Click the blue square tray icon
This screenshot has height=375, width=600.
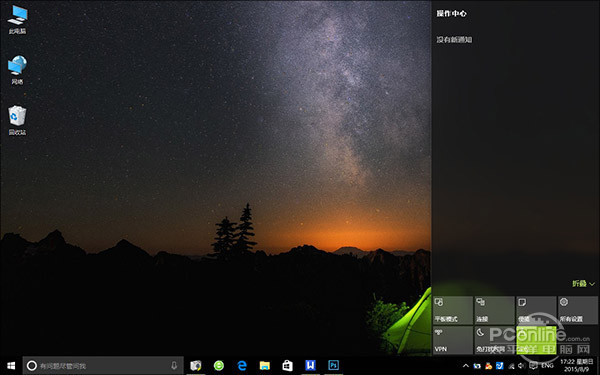[x=500, y=366]
